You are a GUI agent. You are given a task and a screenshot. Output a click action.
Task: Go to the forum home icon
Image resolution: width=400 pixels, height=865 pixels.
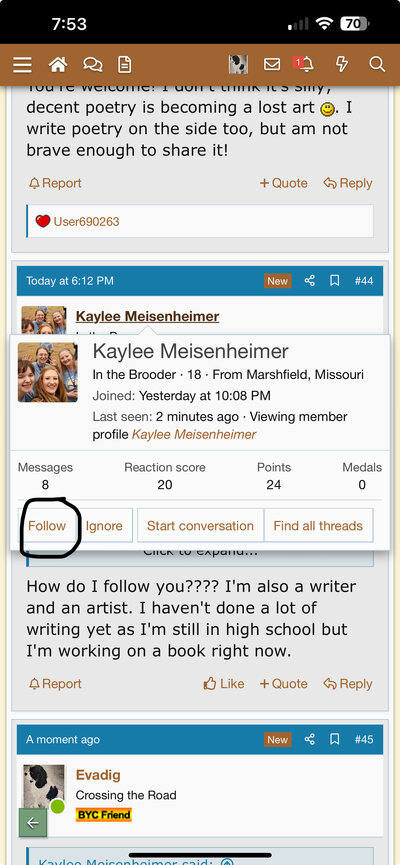[x=58, y=65]
